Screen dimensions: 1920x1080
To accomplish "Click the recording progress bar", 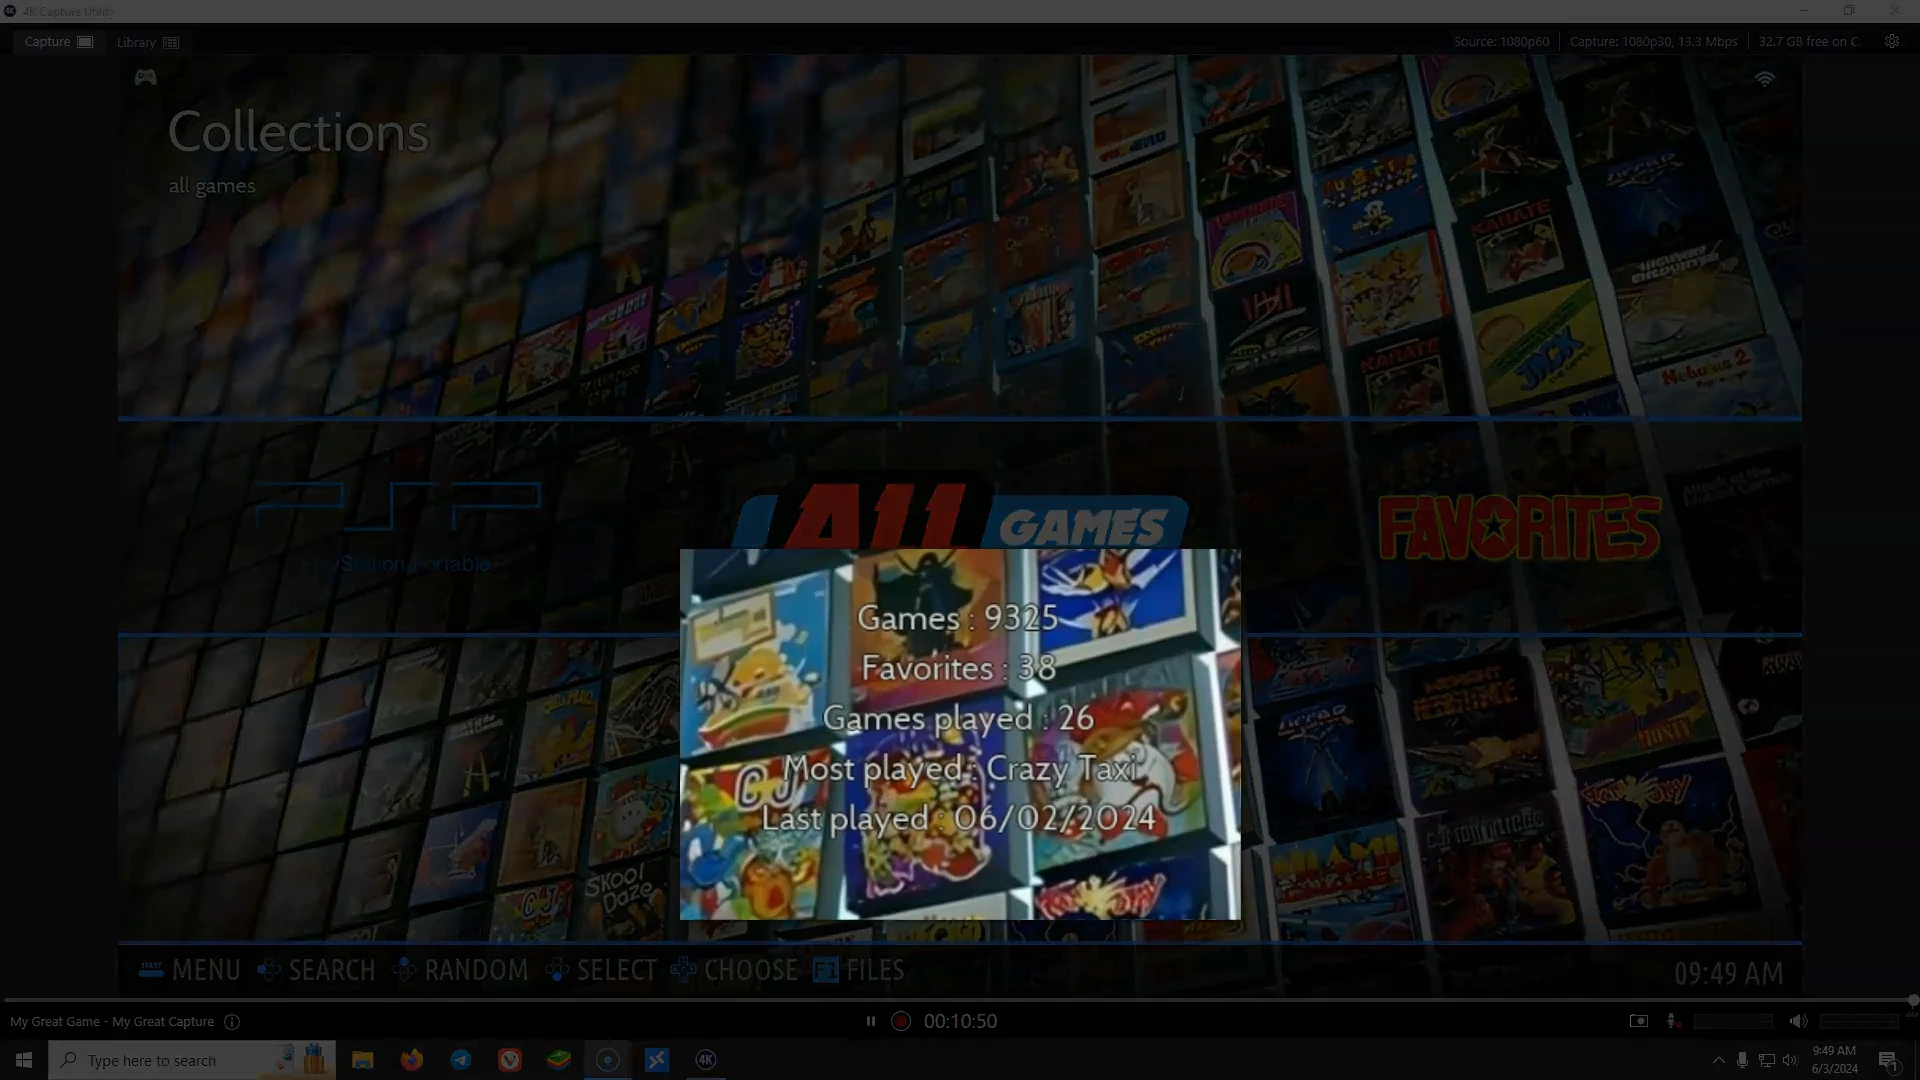I will (958, 1000).
